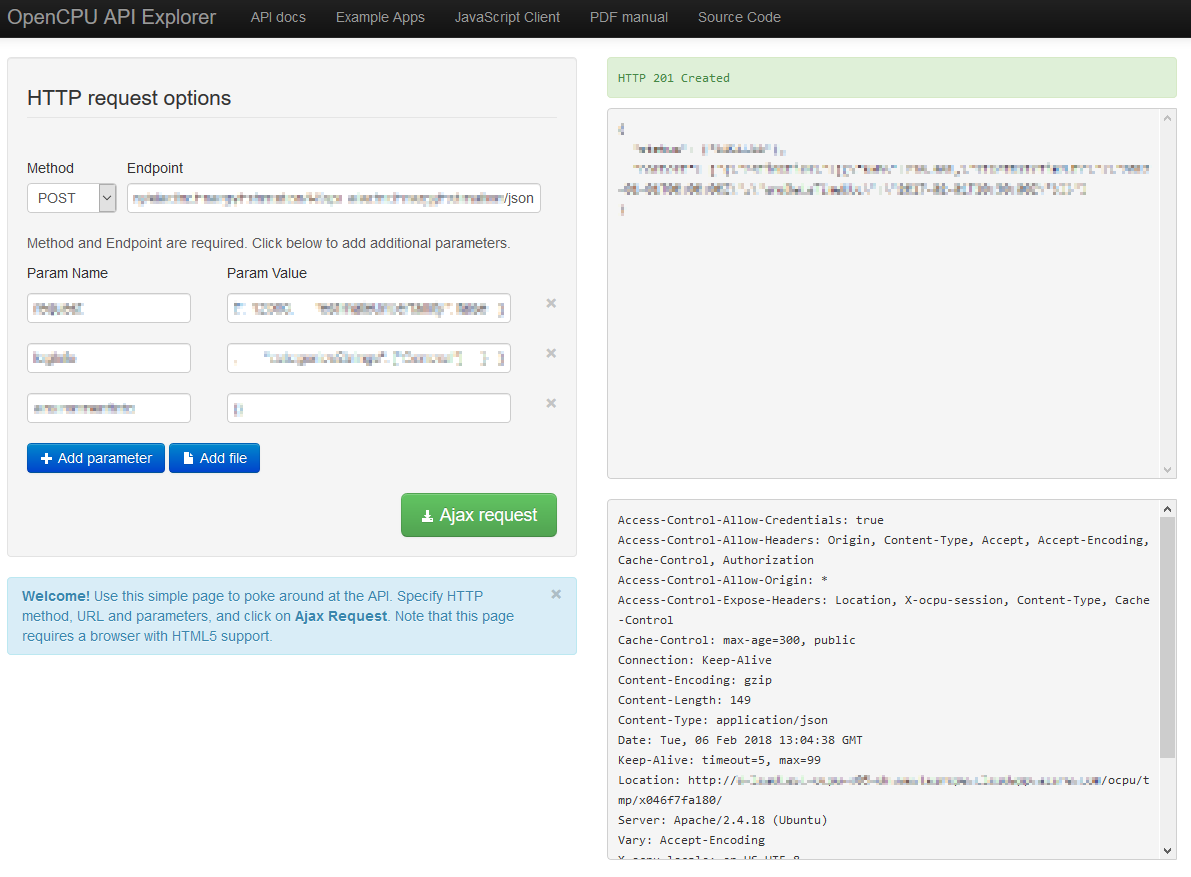This screenshot has height=877, width=1191.
Task: Open the Example Apps page
Action: (x=380, y=17)
